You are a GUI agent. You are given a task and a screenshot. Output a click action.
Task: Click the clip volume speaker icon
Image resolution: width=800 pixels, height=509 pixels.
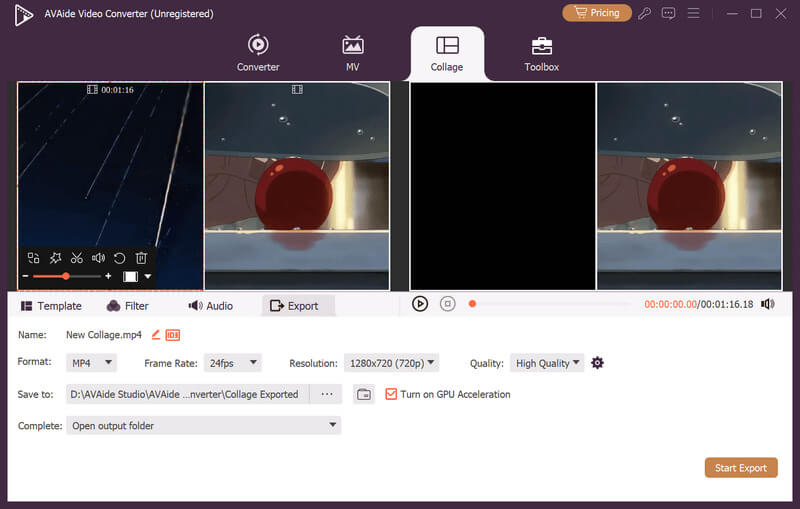pyautogui.click(x=98, y=258)
